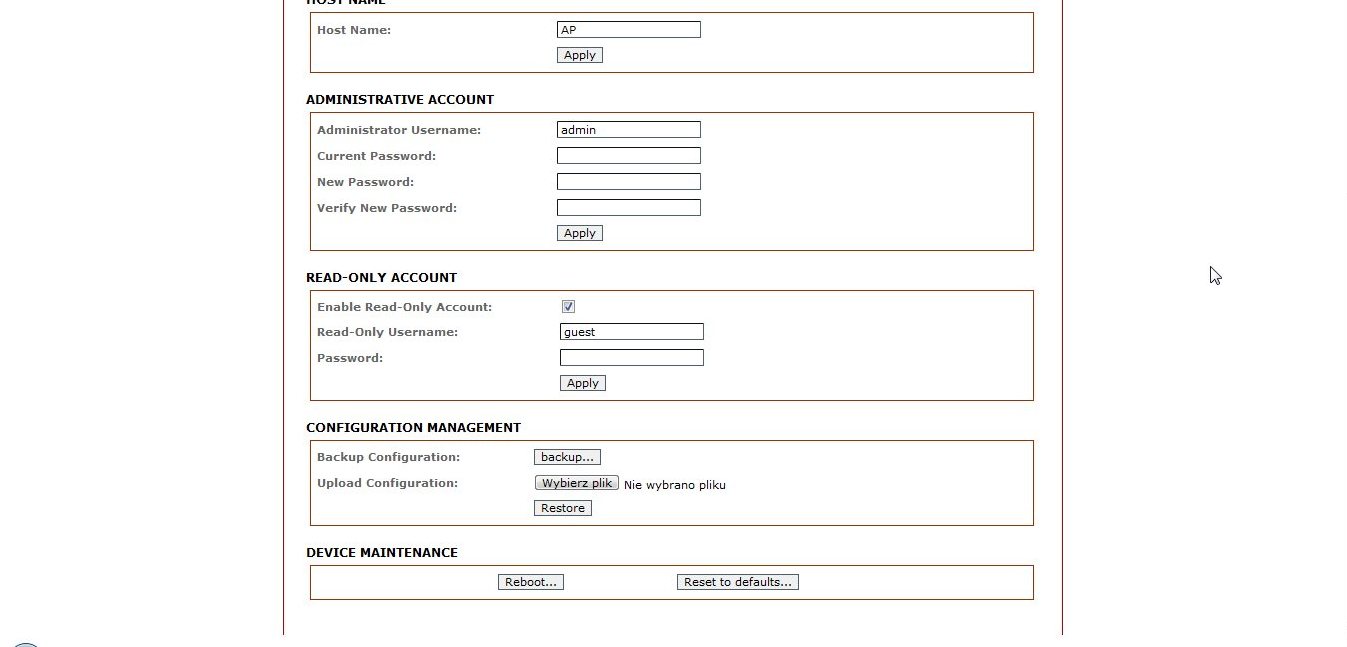Click the 'Host Name:' label

coord(354,30)
